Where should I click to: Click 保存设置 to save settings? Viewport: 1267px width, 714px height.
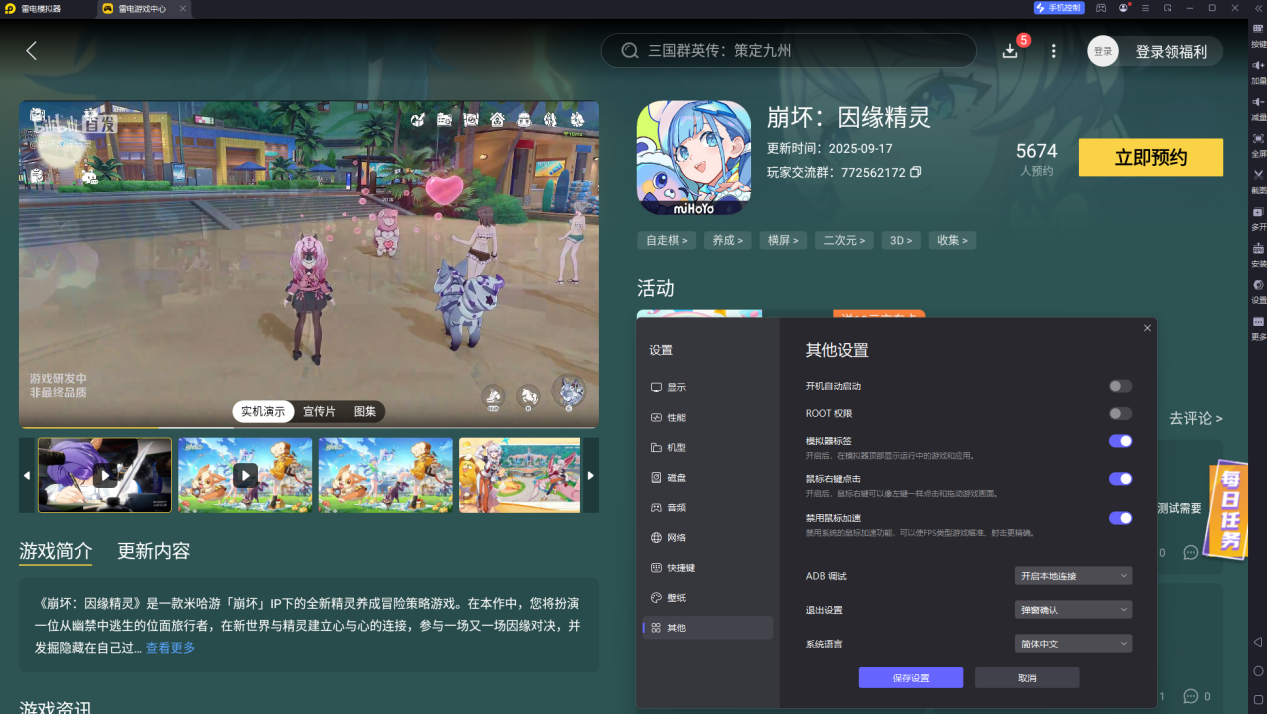tap(910, 678)
